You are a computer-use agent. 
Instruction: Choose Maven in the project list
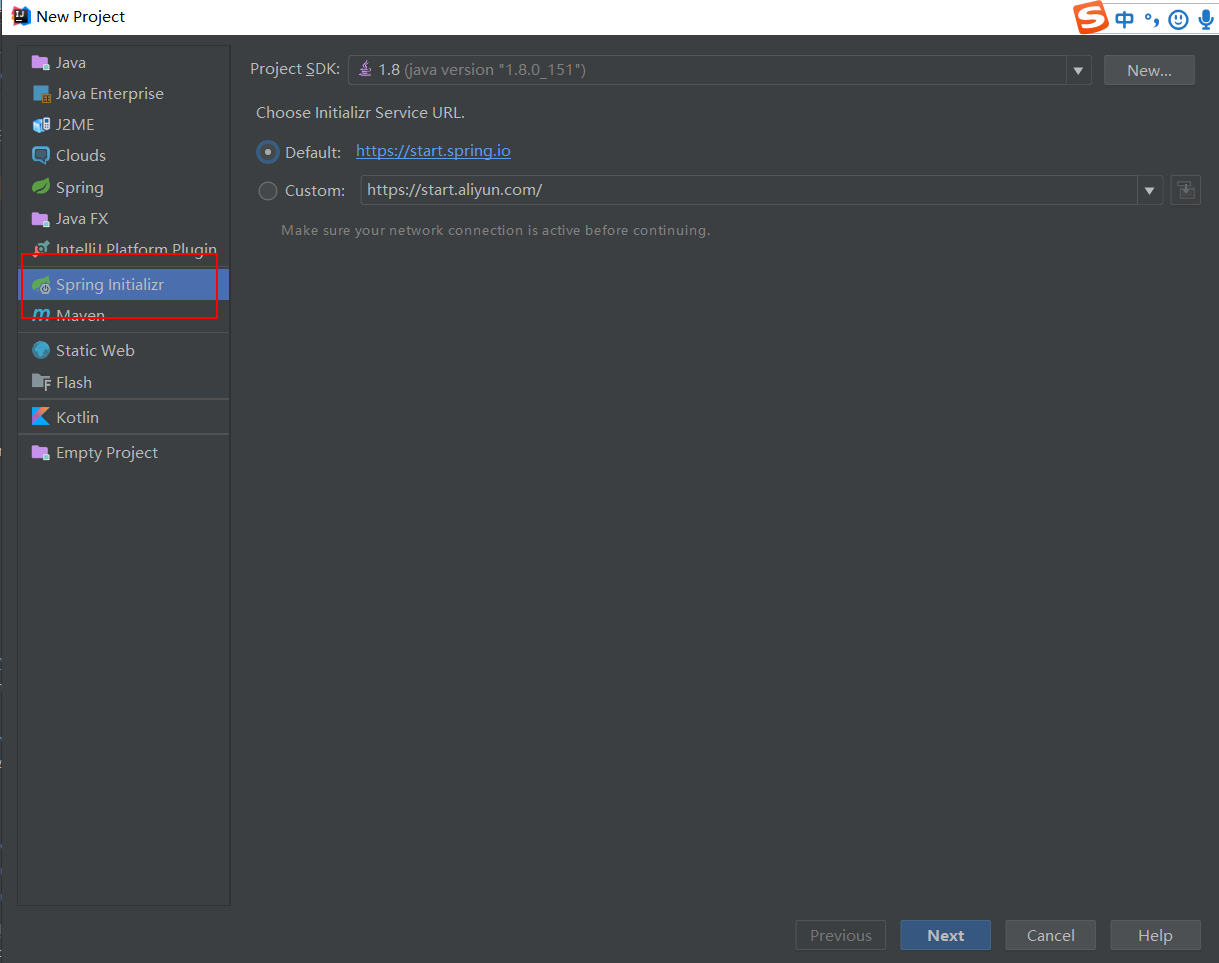(124, 315)
